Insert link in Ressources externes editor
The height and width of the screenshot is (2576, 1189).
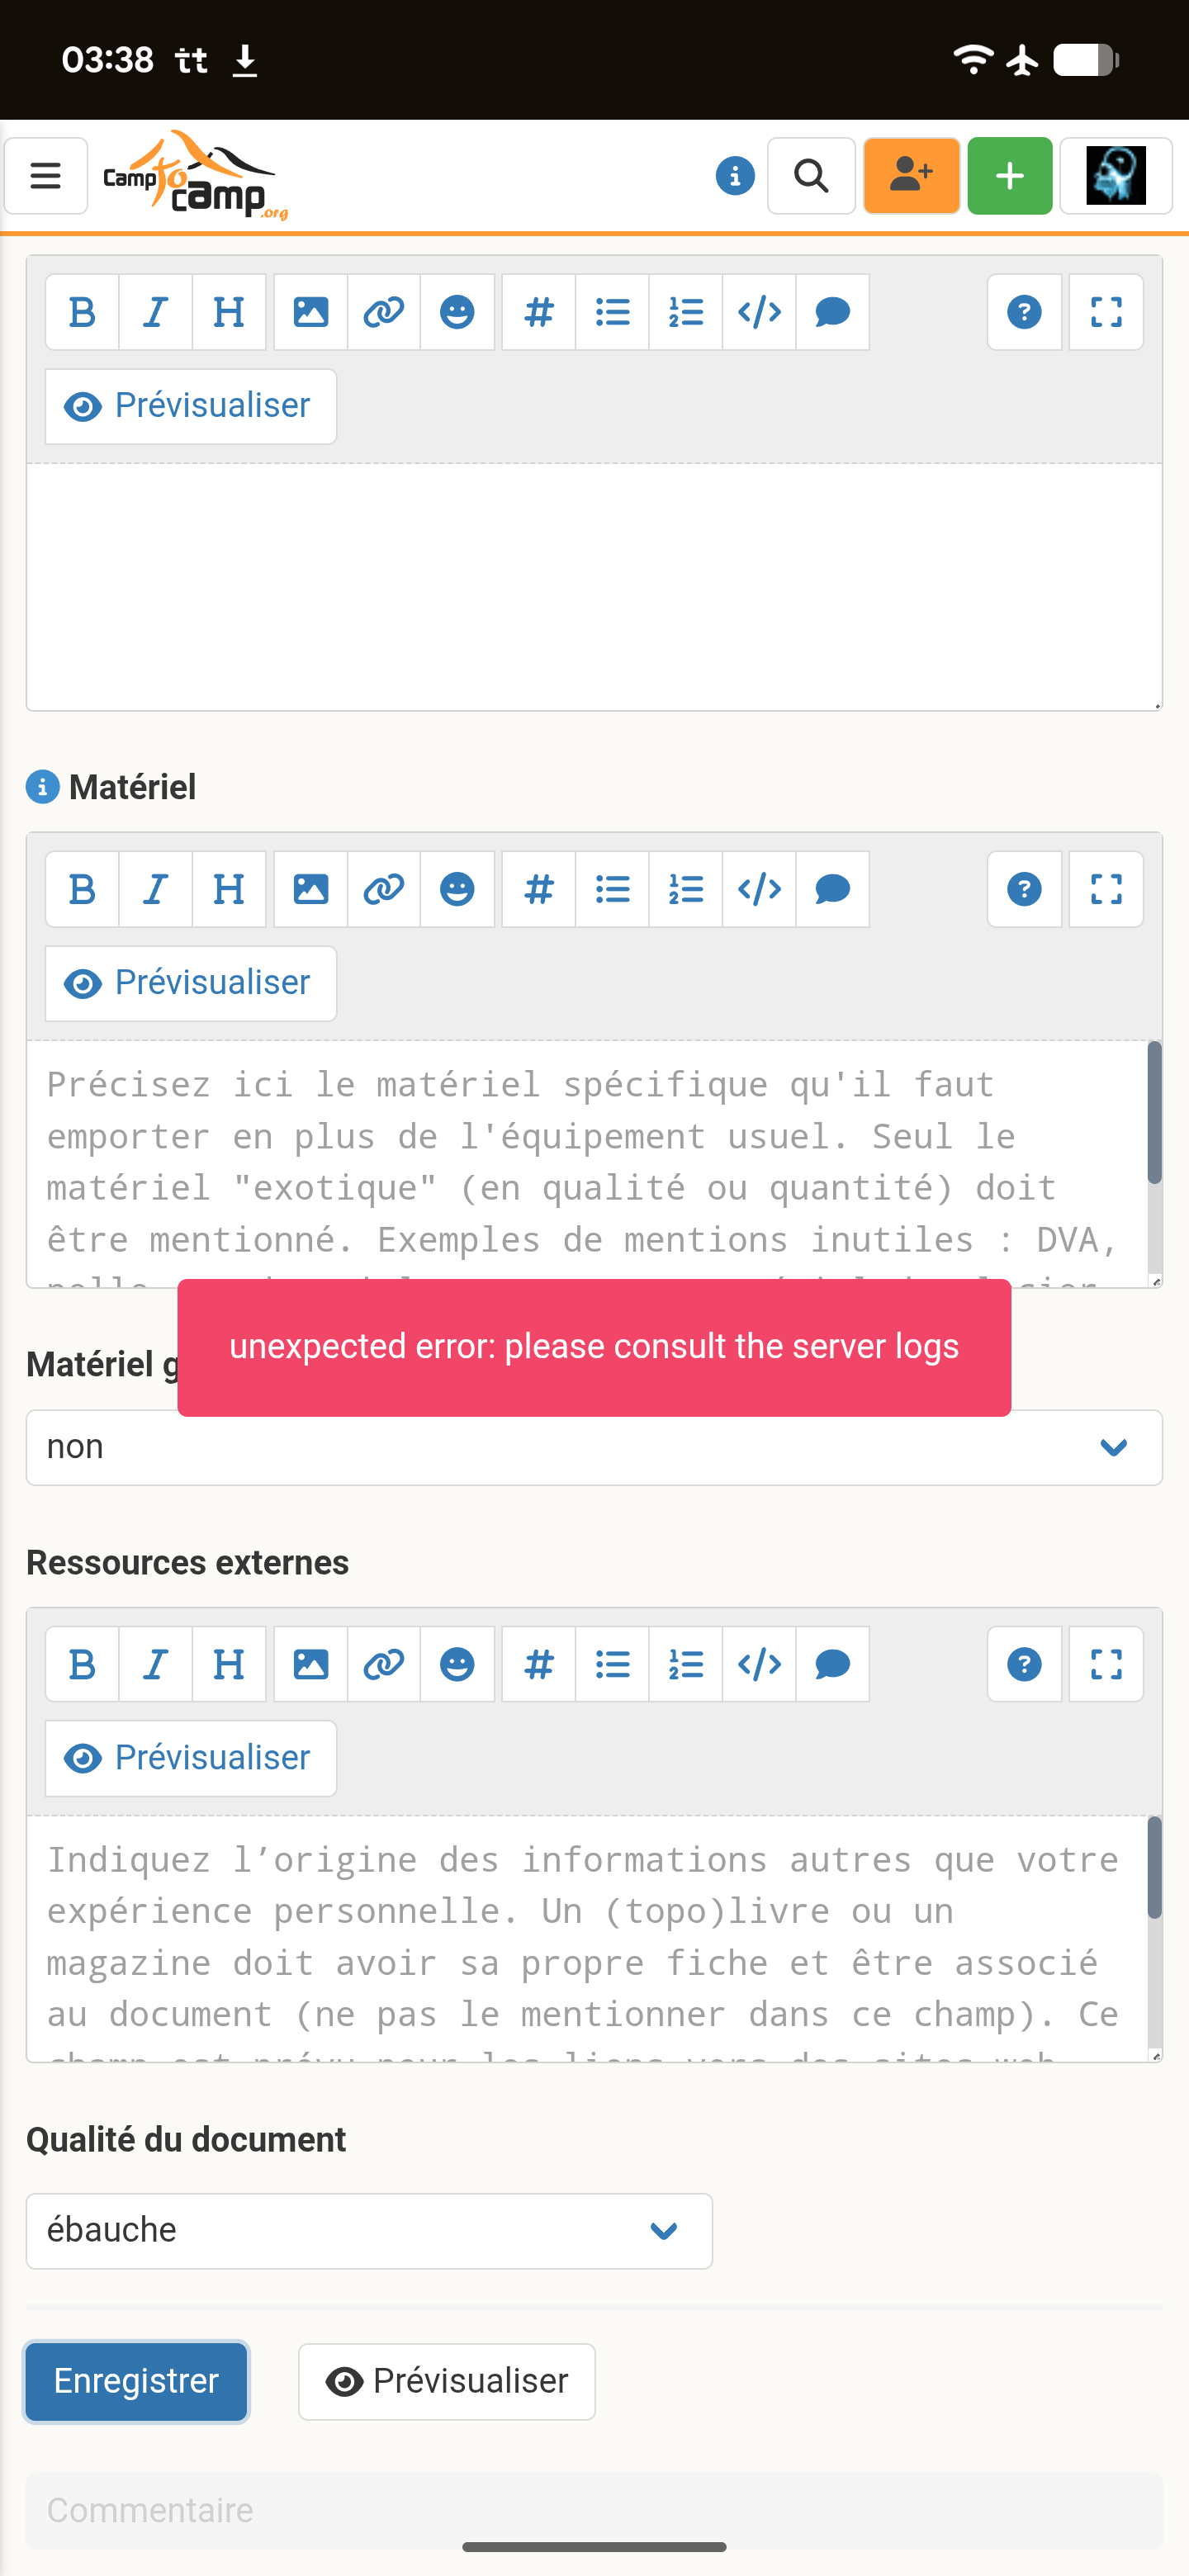pos(384,1664)
